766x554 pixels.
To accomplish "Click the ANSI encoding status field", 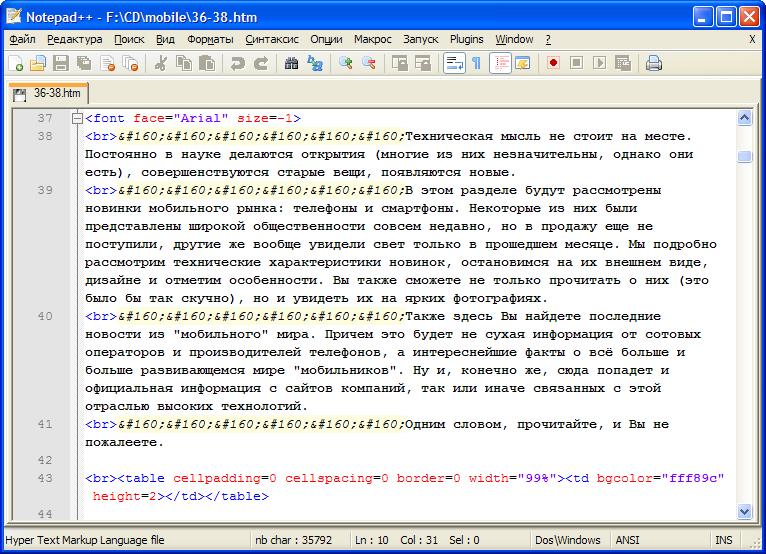I will [x=628, y=540].
